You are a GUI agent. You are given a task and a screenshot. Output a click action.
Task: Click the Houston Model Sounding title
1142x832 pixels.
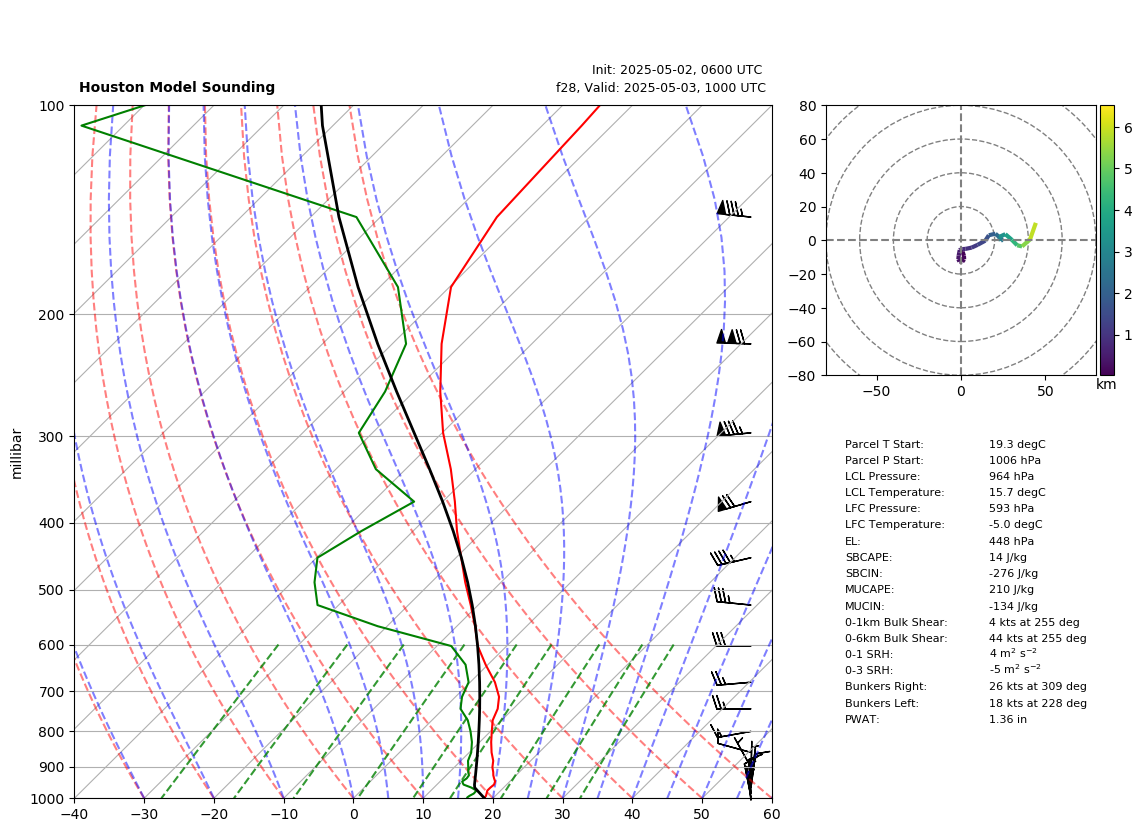[x=177, y=87]
